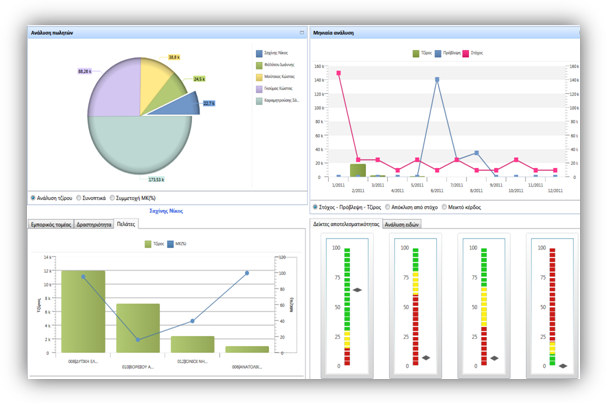Click the 7/2011 axis label
The width and height of the screenshot is (606, 403).
(x=457, y=185)
